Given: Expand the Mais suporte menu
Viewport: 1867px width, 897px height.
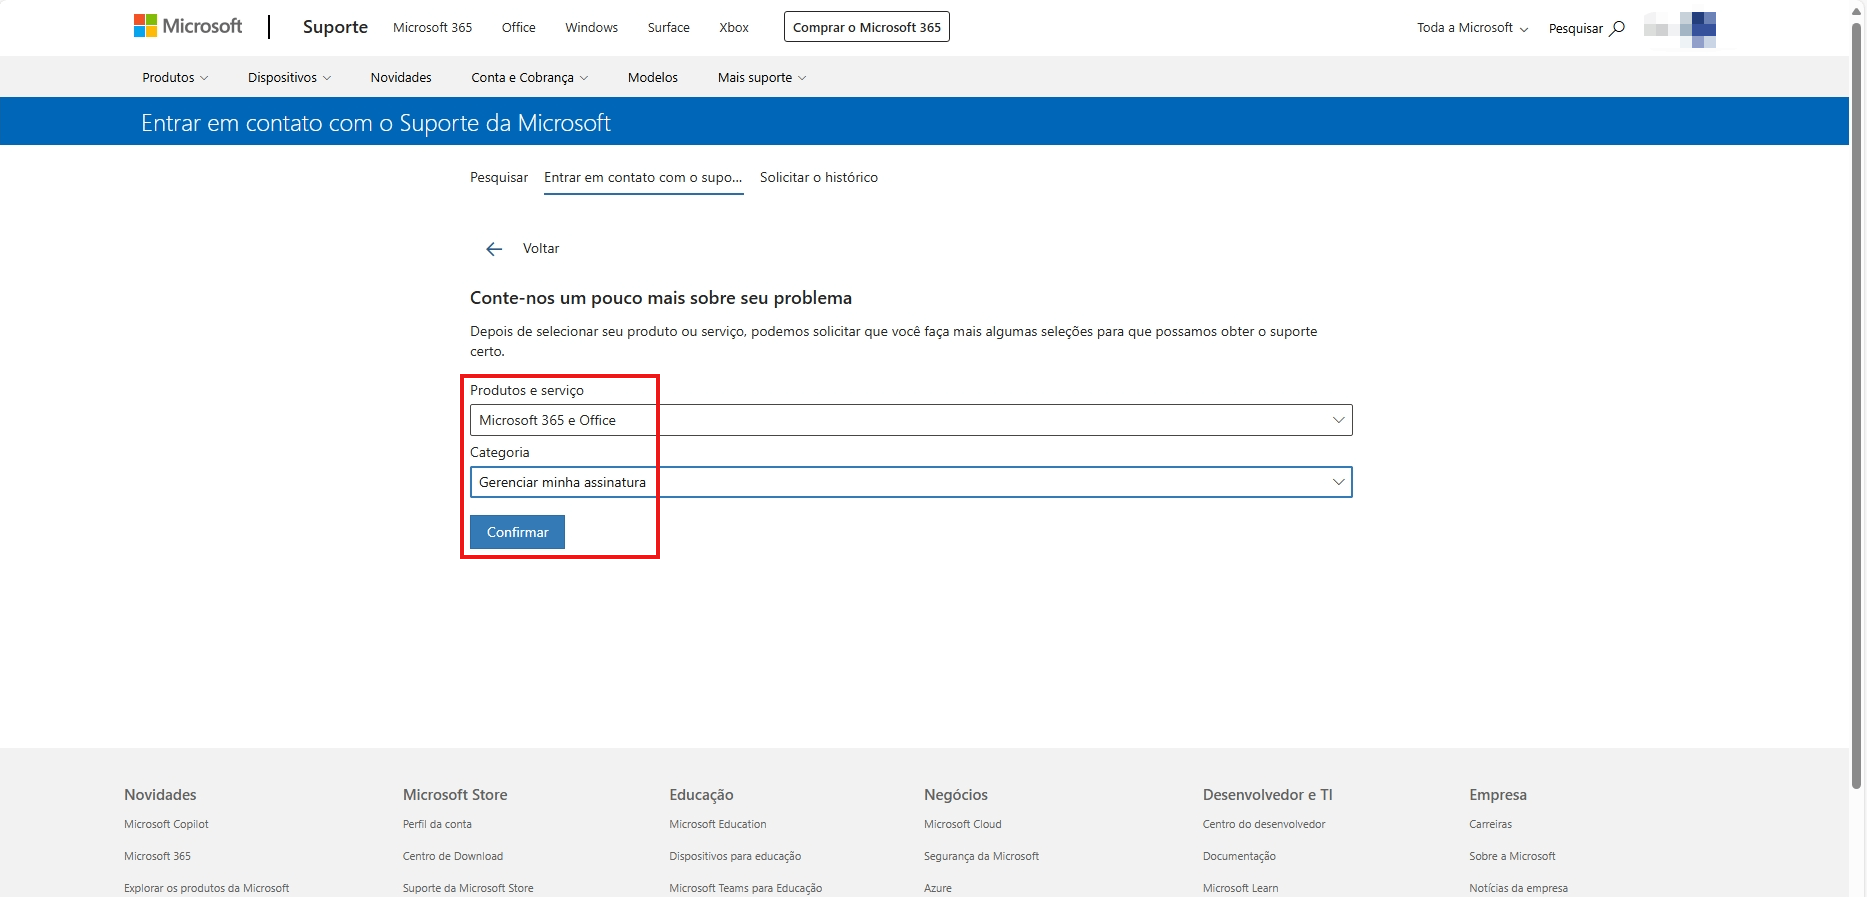Looking at the screenshot, I should tap(761, 77).
